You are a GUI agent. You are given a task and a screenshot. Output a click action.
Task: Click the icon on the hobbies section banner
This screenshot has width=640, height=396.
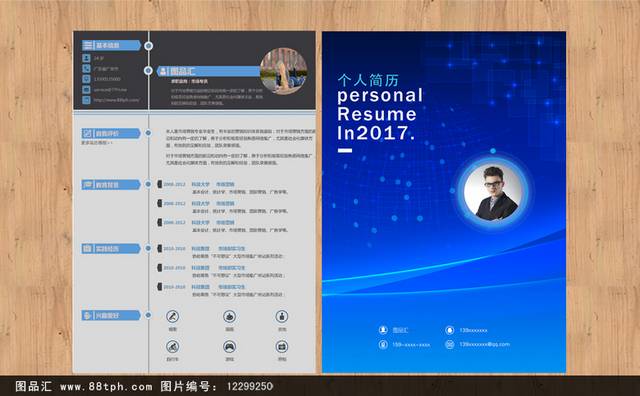coord(87,316)
